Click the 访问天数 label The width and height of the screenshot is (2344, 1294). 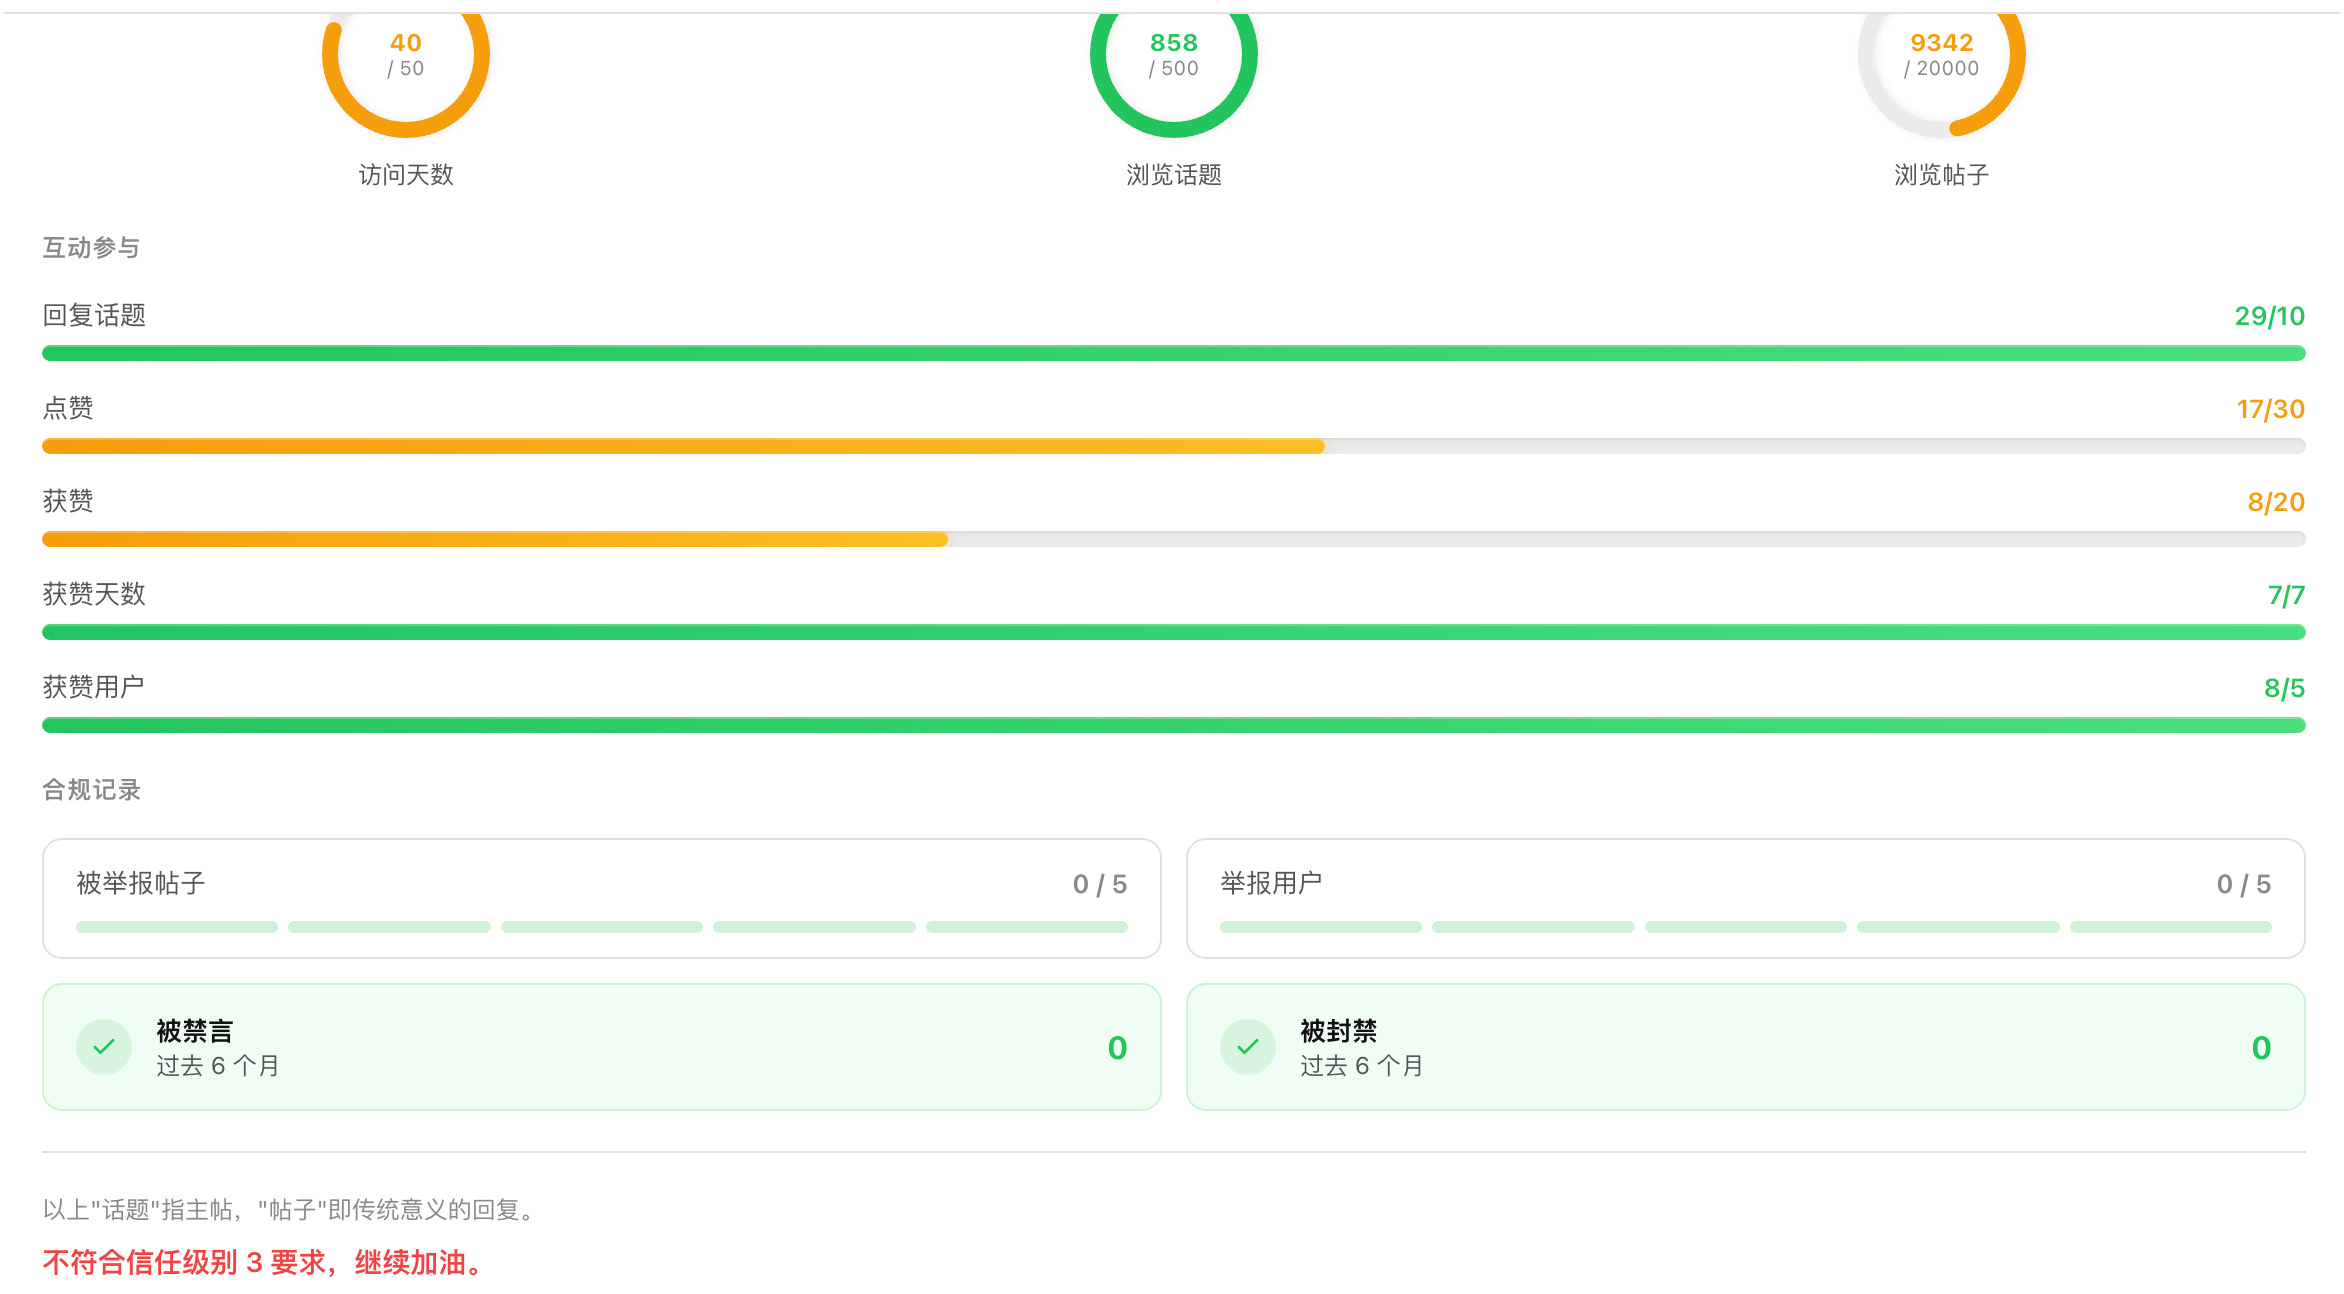pos(406,175)
